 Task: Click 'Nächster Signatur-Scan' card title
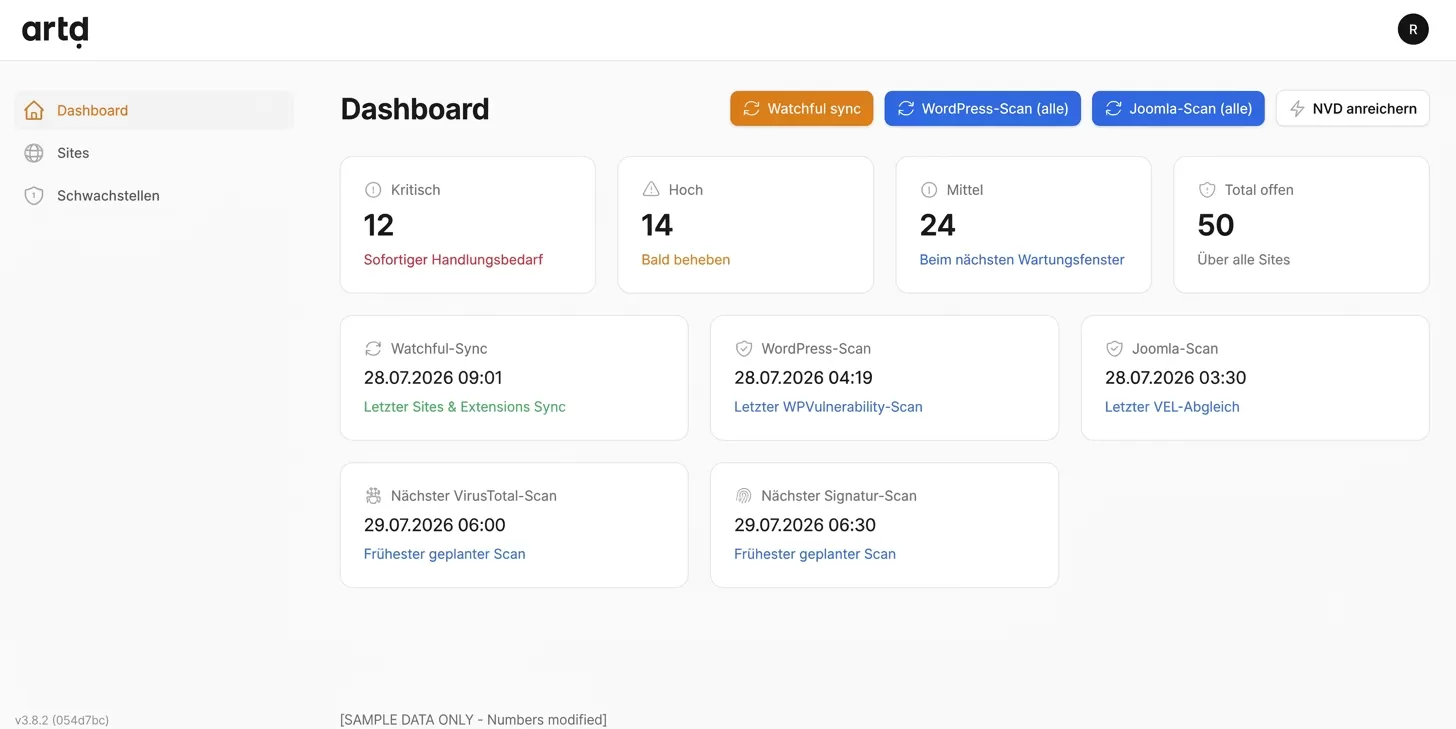[839, 495]
